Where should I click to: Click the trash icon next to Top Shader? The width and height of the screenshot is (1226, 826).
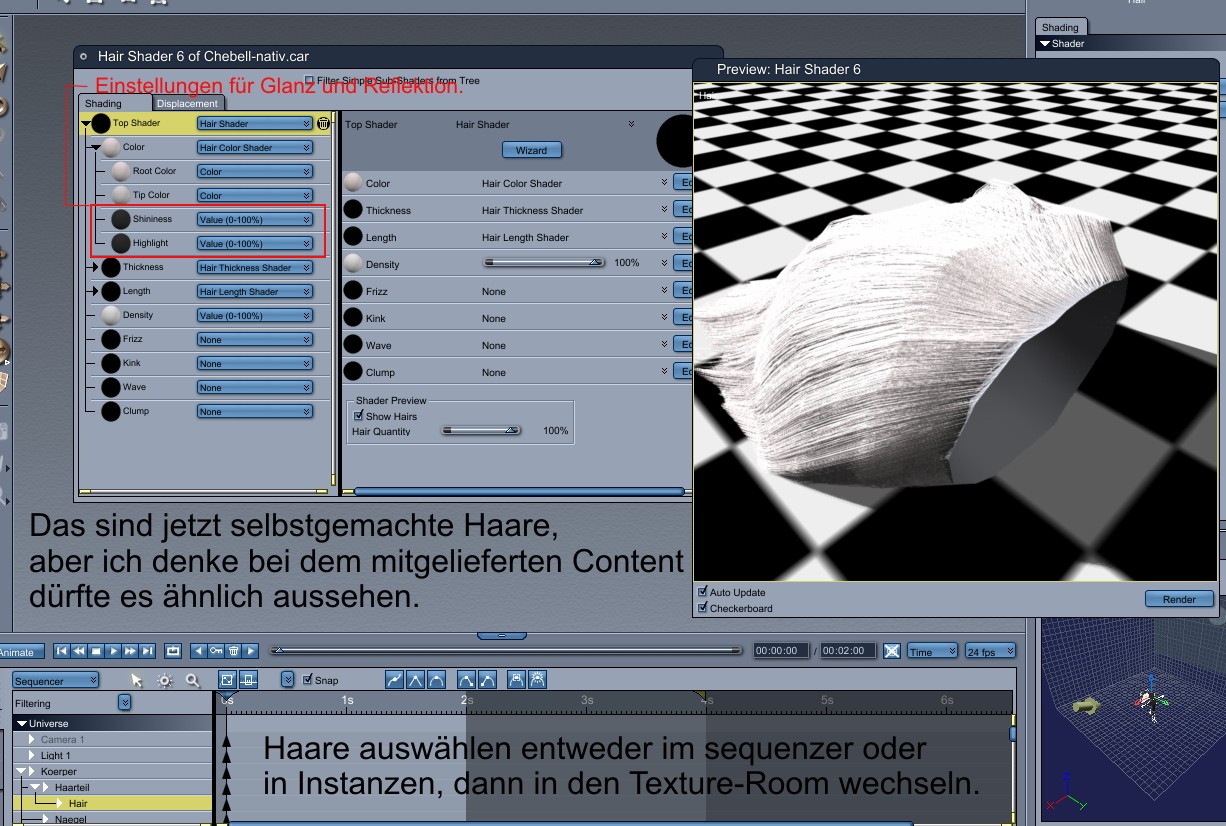tap(323, 124)
